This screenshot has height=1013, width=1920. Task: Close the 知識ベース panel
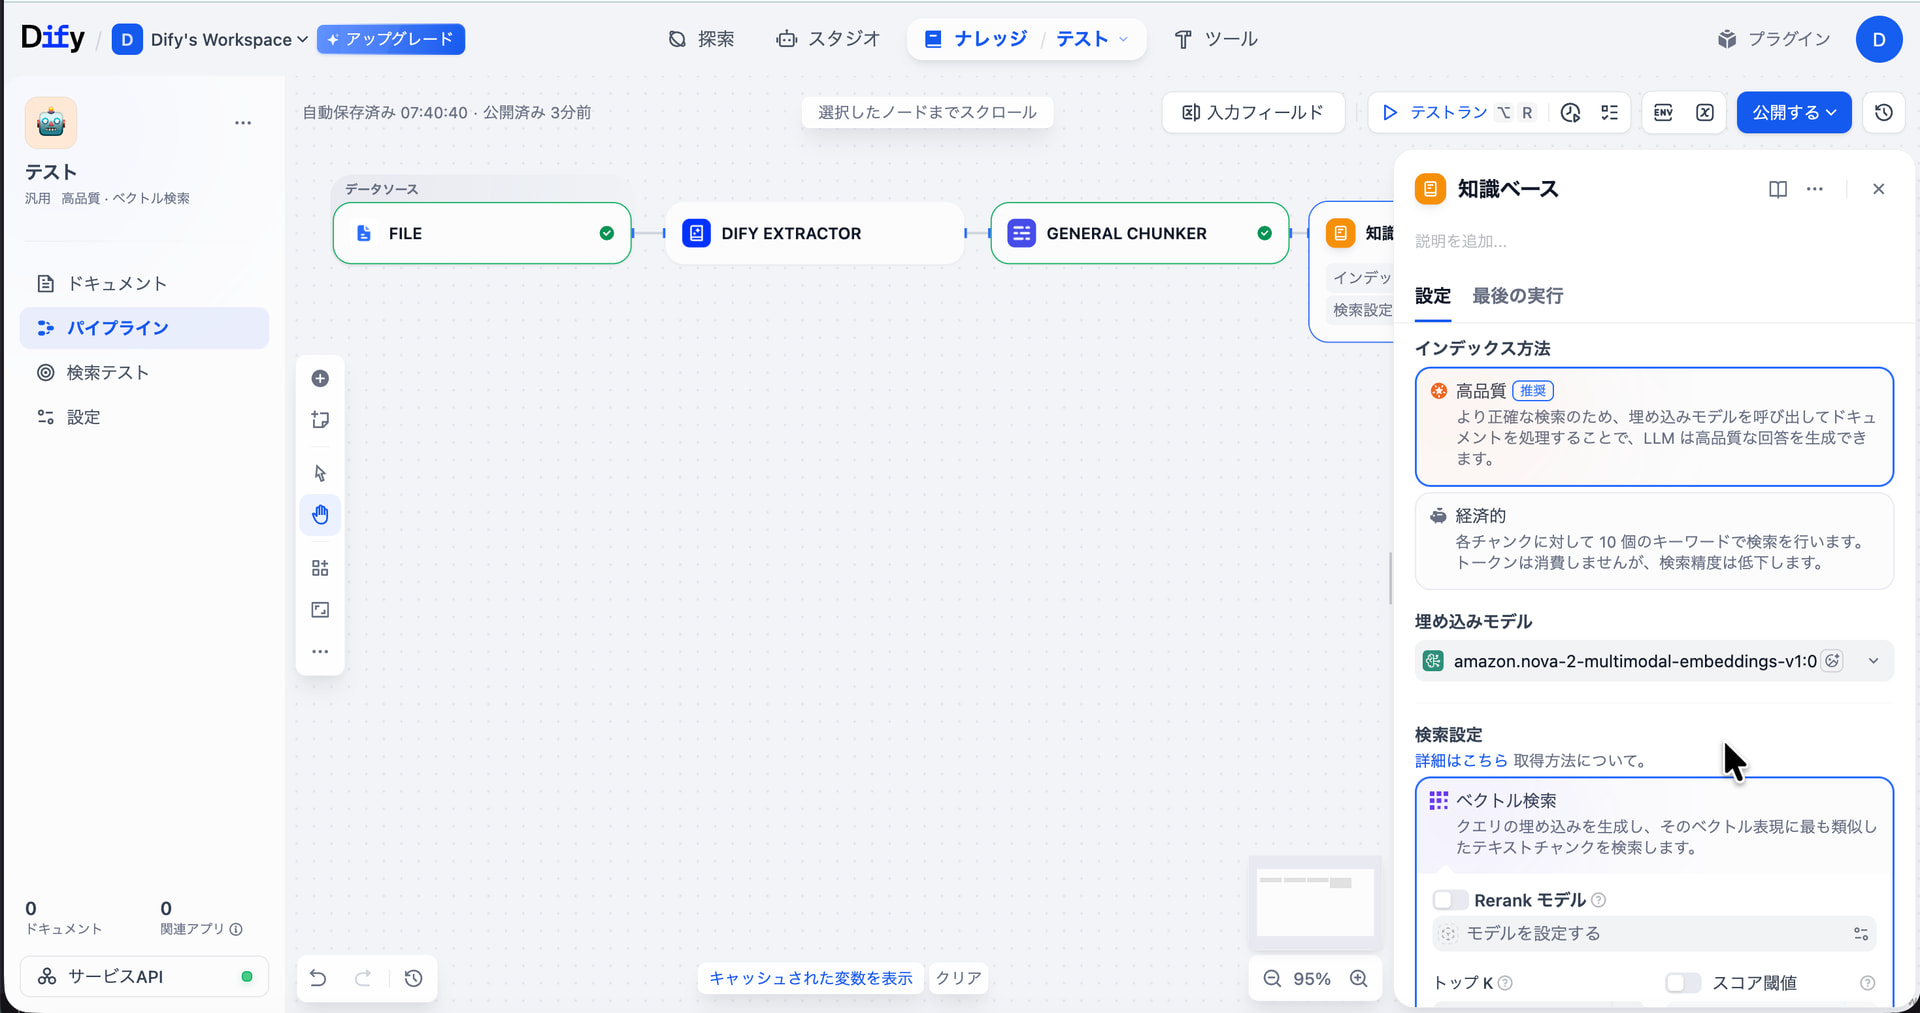[1879, 189]
